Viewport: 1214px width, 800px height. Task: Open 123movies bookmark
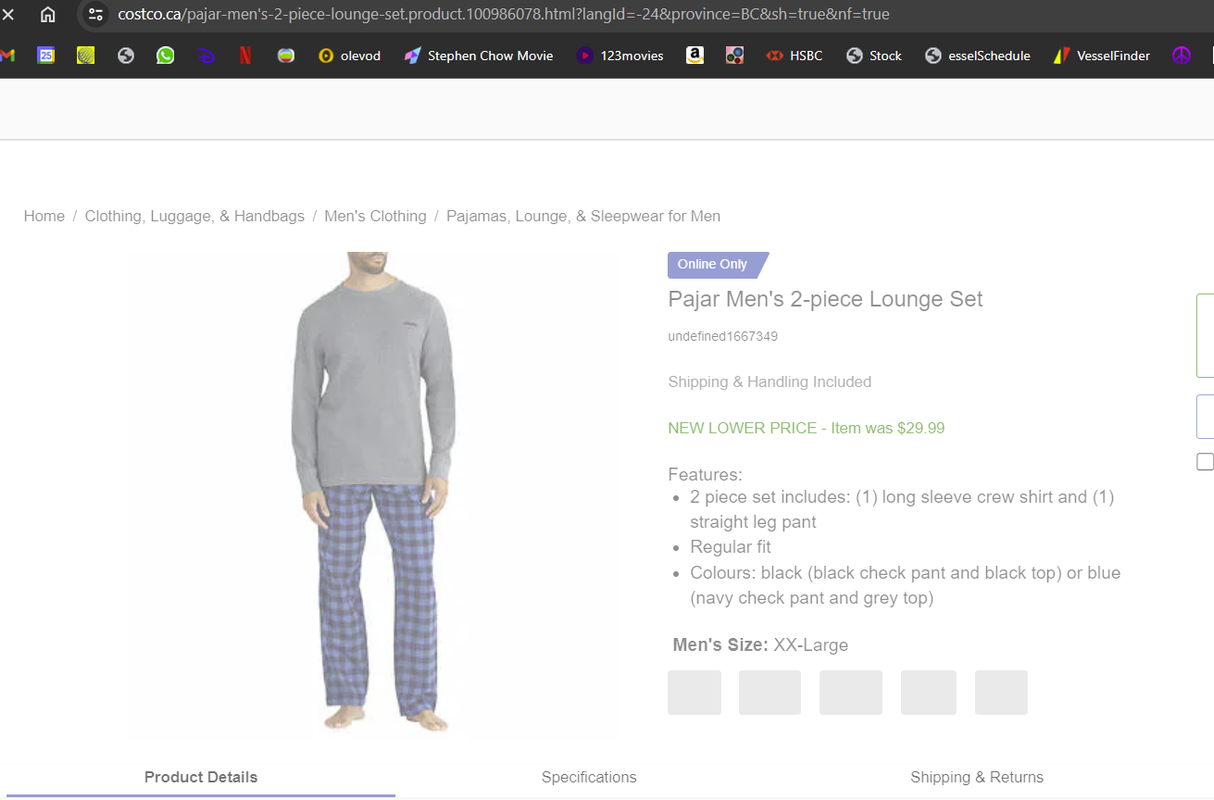pyautogui.click(x=620, y=56)
